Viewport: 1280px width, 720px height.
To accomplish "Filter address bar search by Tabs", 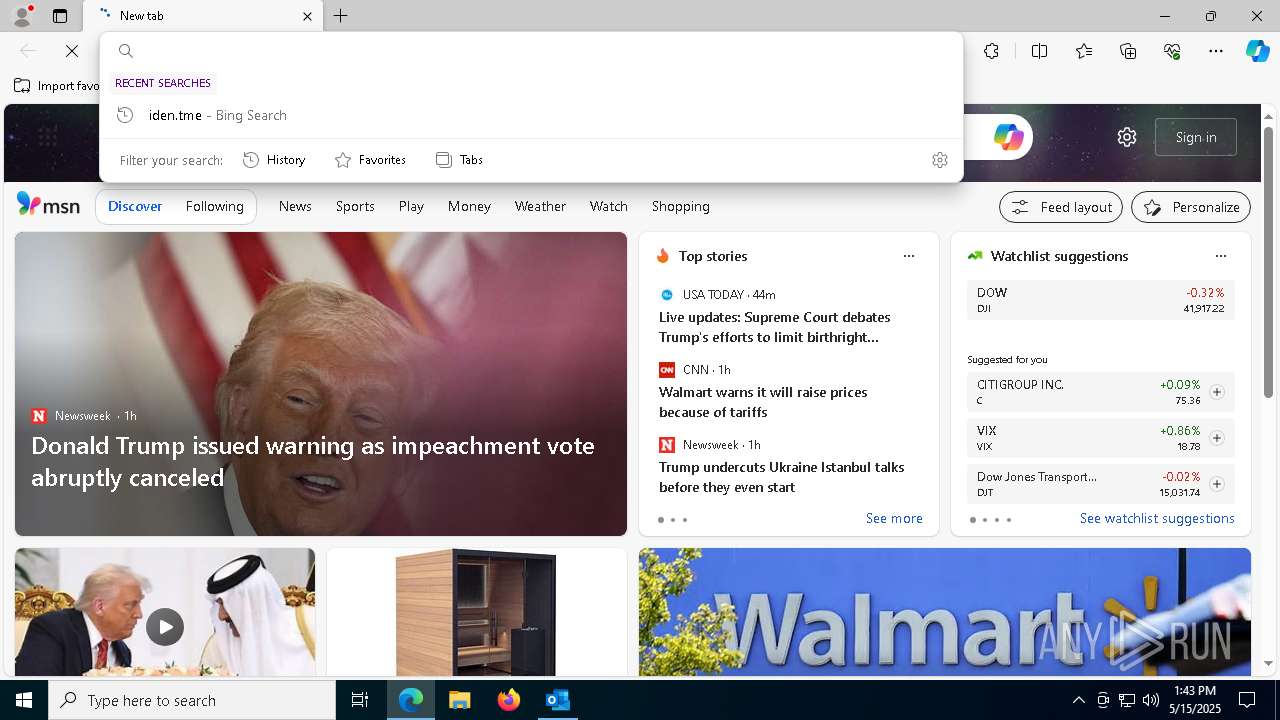I will click(459, 160).
